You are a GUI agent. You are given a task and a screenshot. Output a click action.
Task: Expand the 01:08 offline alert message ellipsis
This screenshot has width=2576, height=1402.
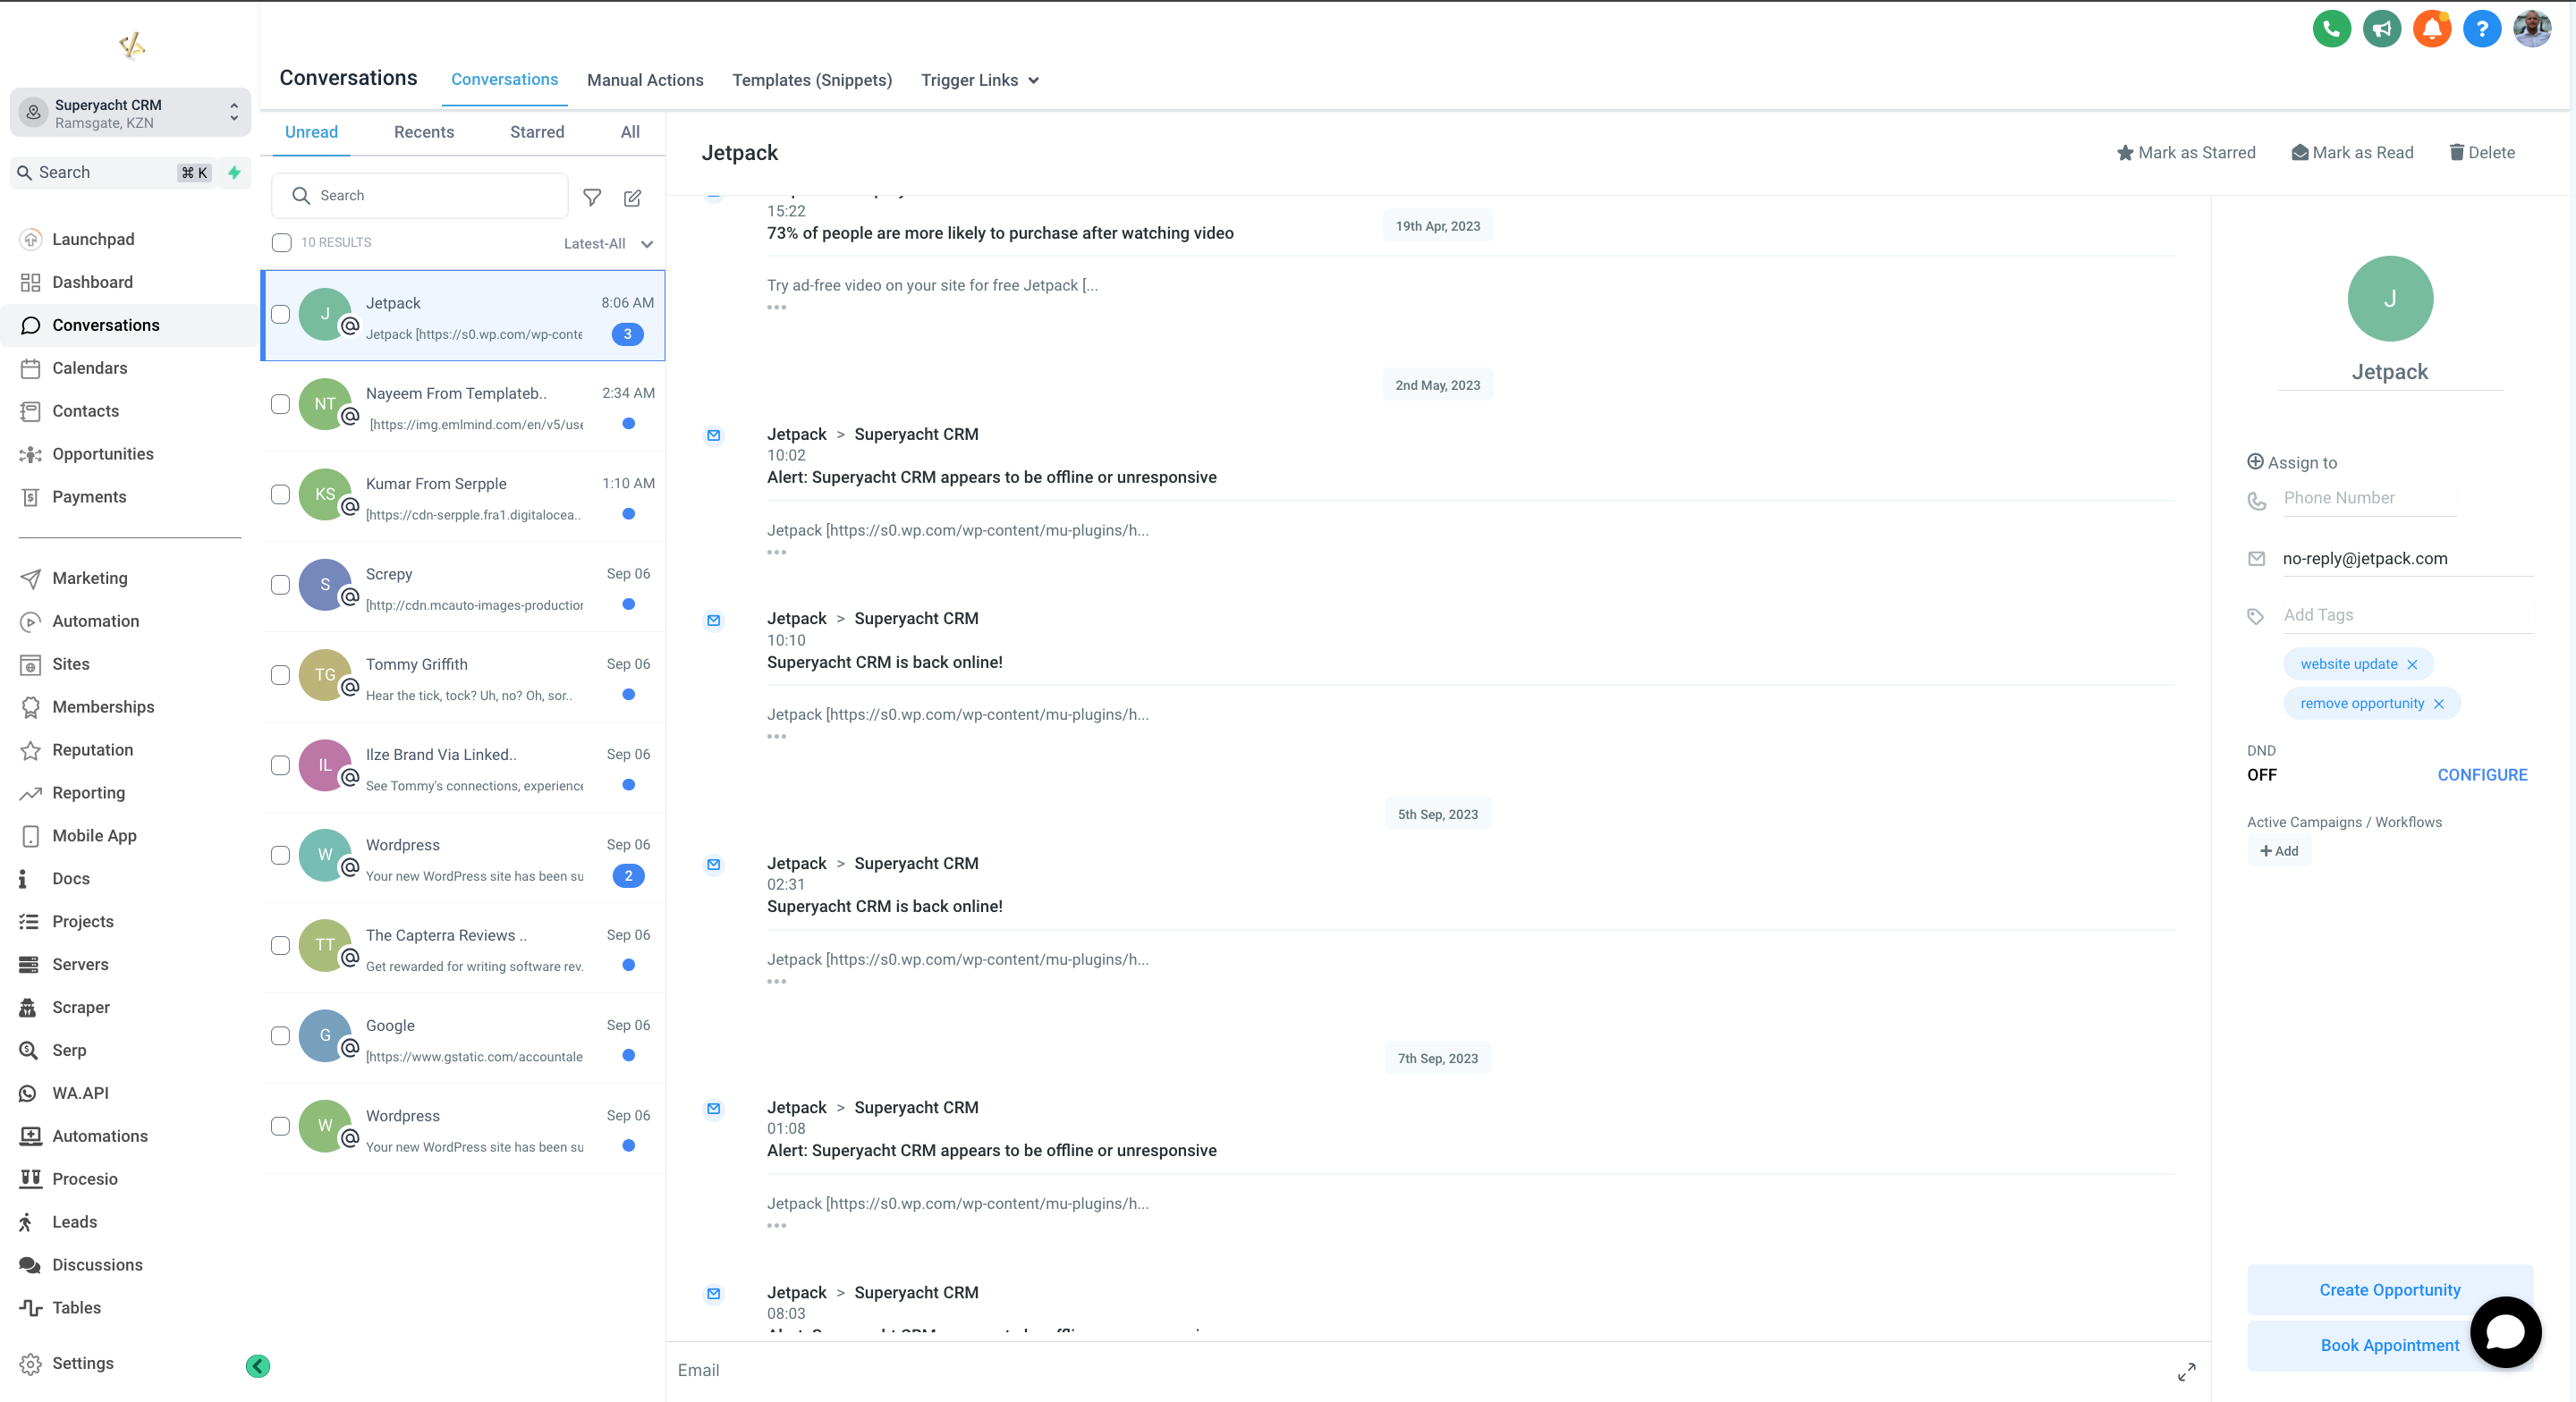click(x=776, y=1225)
